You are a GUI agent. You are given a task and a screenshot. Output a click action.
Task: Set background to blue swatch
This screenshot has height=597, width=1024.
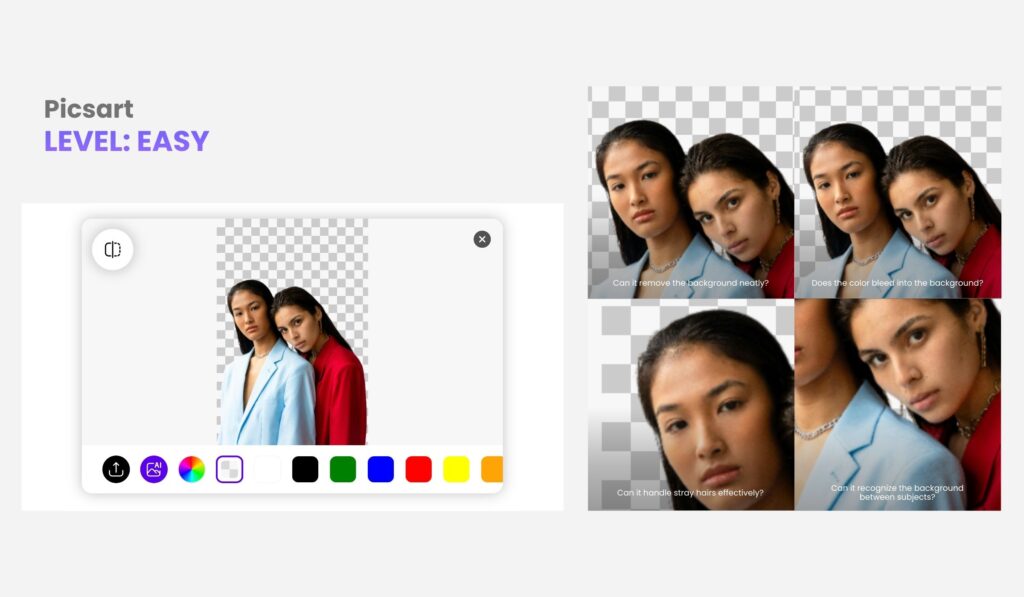[381, 468]
